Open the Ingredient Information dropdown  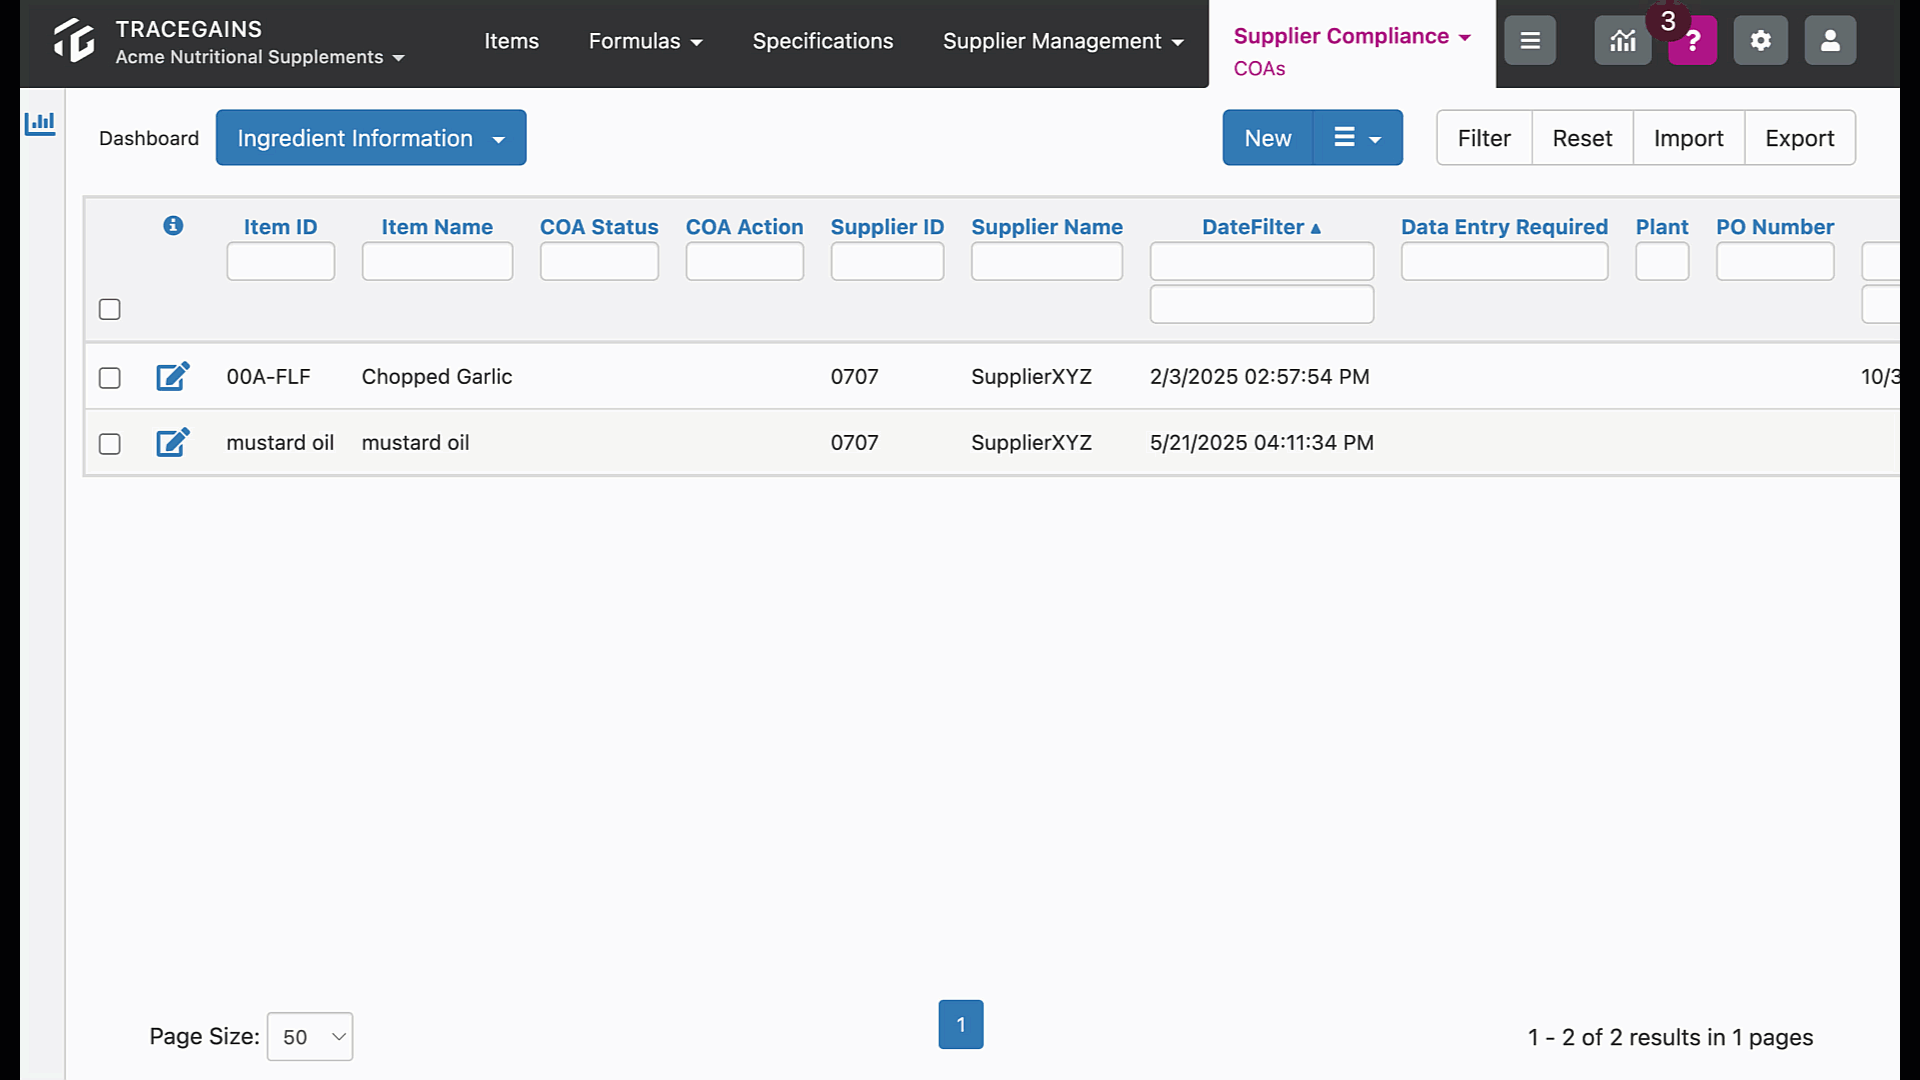pos(370,137)
